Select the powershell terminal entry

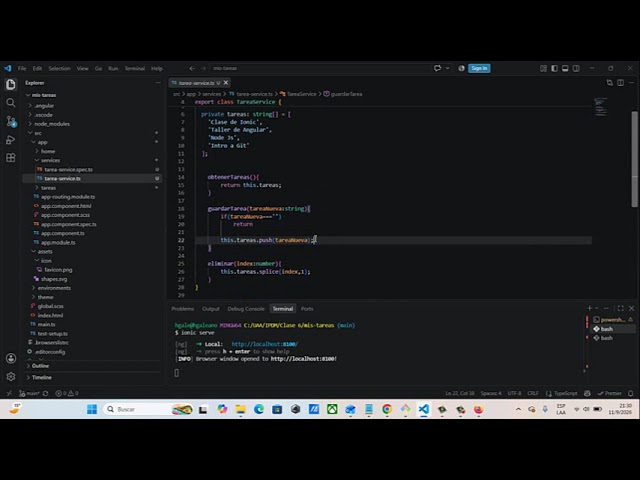tap(613, 320)
